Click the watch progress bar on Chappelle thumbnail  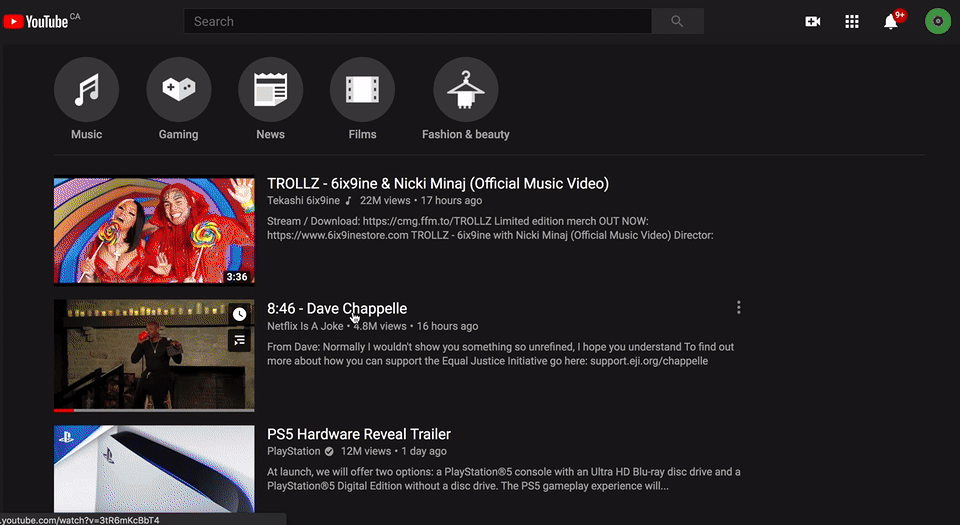coord(154,410)
